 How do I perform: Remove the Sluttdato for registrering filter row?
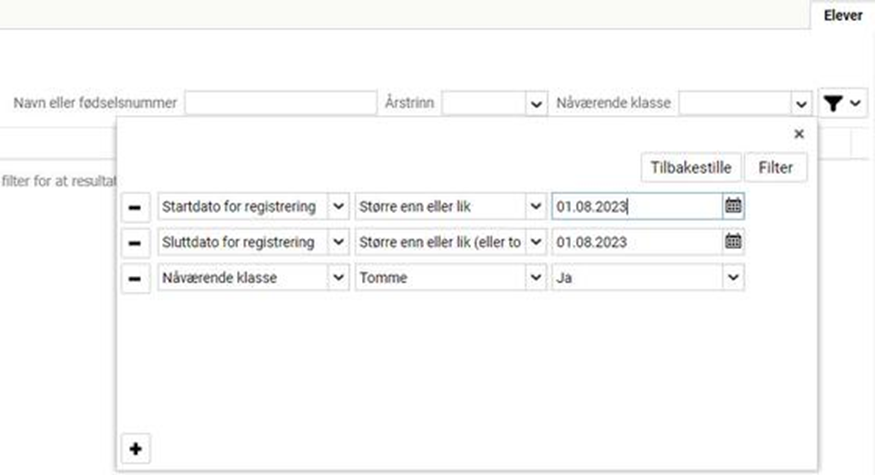click(x=134, y=242)
